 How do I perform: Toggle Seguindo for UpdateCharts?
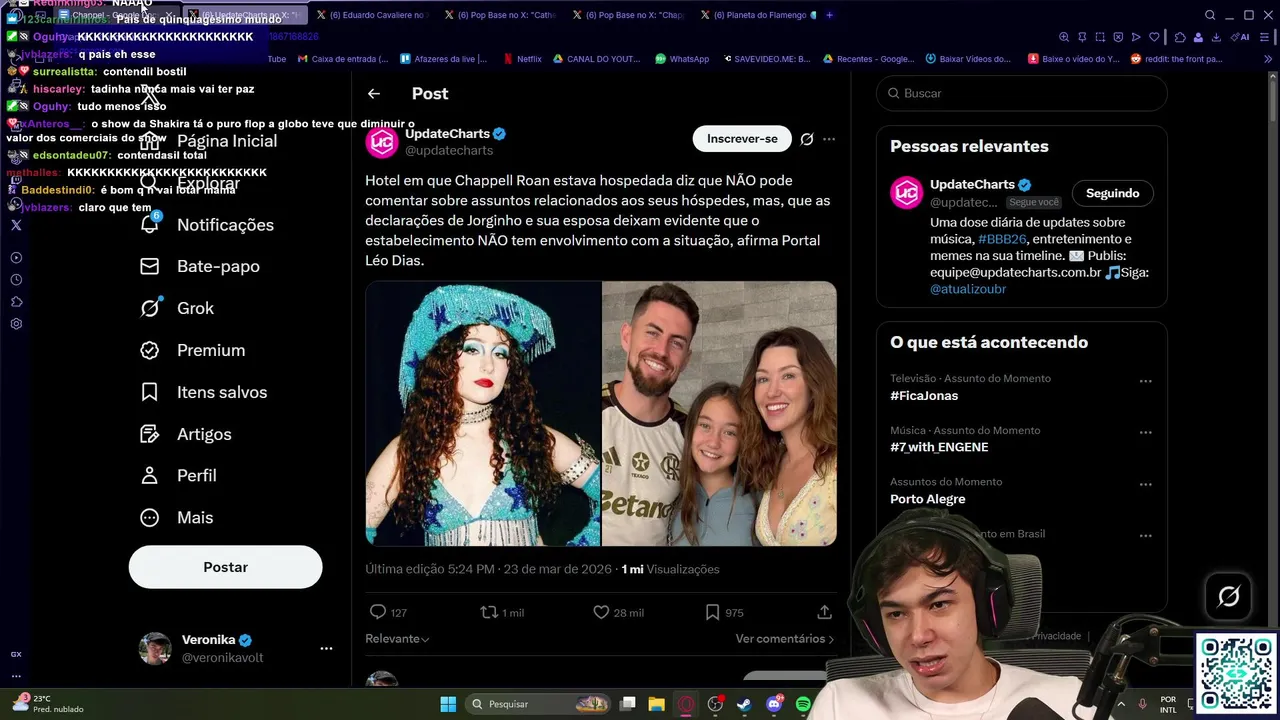pyautogui.click(x=1112, y=193)
